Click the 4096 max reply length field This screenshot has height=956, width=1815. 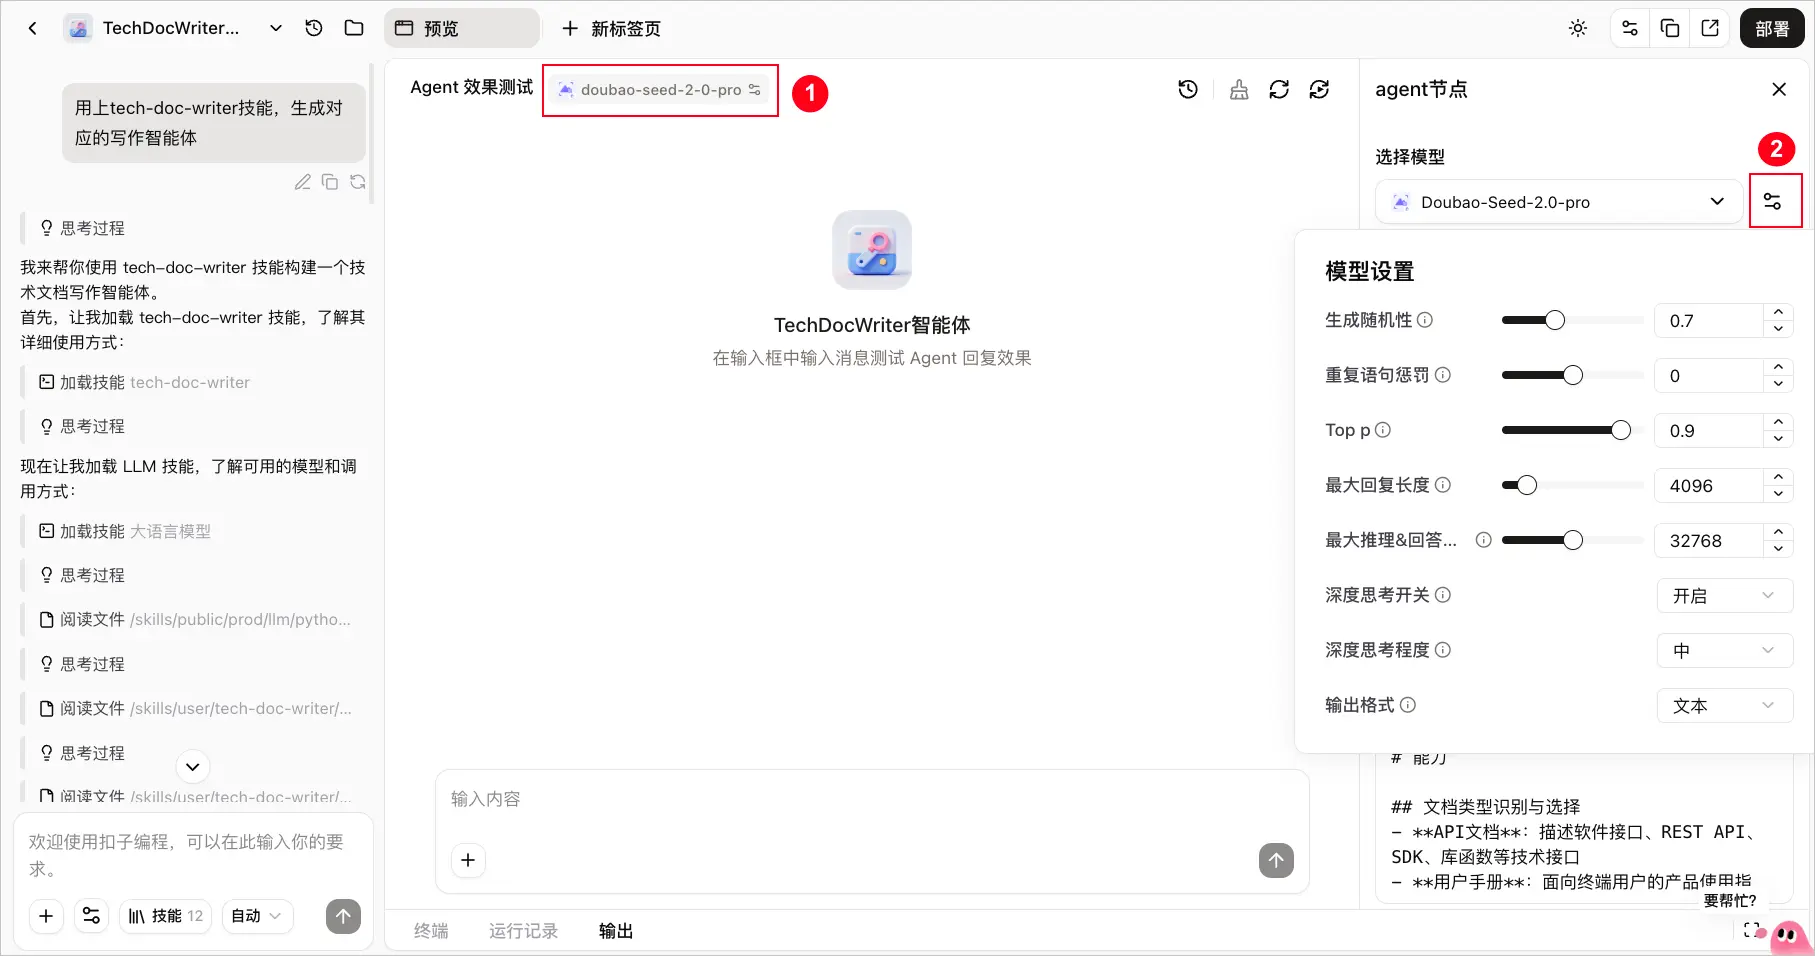coord(1710,486)
